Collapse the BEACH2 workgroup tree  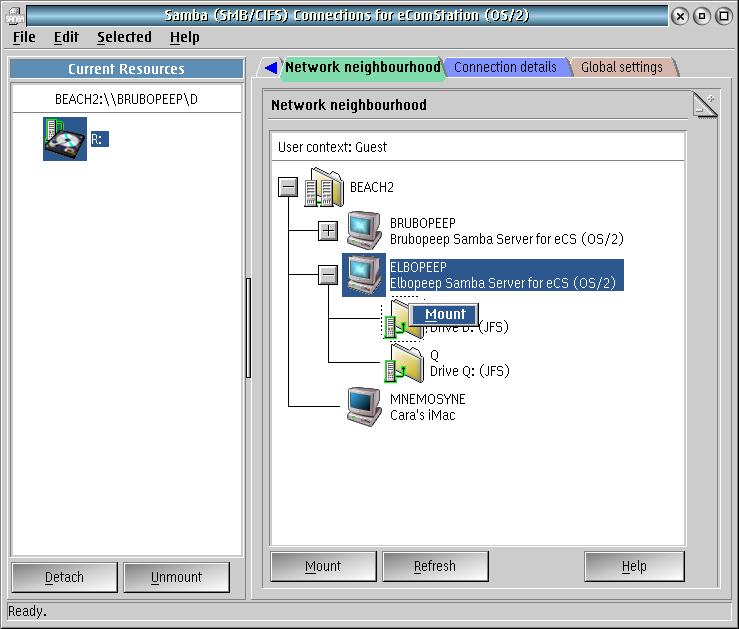287,187
